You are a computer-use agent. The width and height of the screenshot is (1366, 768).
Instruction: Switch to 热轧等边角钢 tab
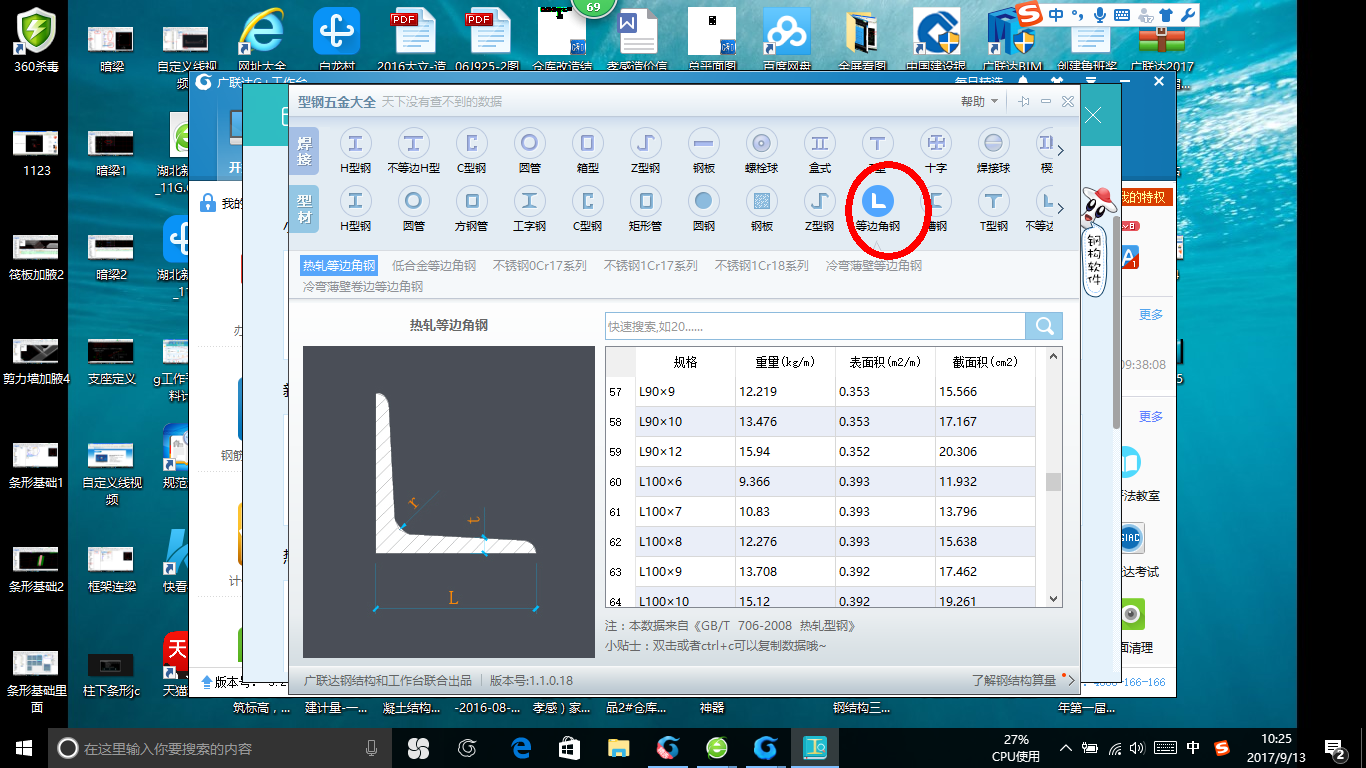click(339, 266)
